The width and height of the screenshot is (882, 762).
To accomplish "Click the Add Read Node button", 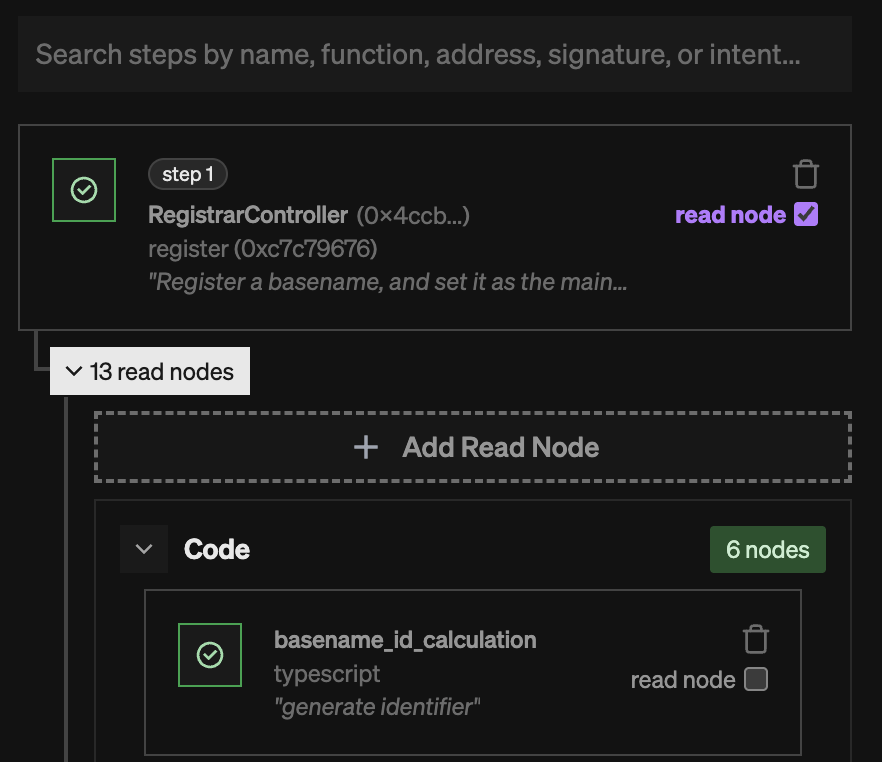I will click(x=470, y=447).
